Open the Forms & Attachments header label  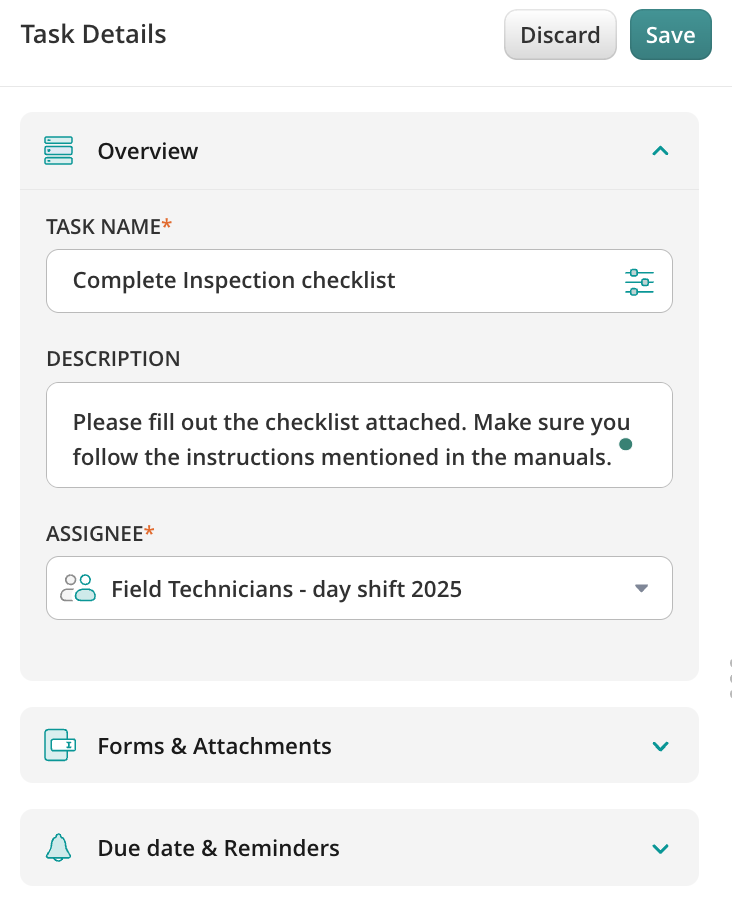pyautogui.click(x=214, y=746)
